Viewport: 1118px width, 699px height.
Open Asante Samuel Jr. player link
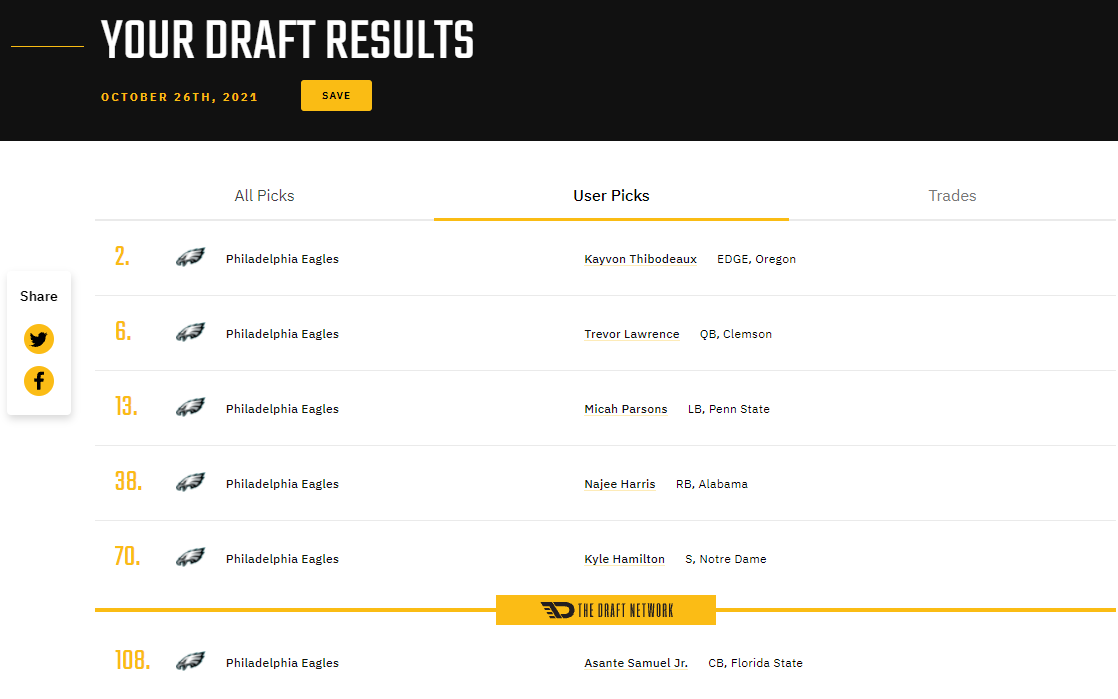point(636,663)
